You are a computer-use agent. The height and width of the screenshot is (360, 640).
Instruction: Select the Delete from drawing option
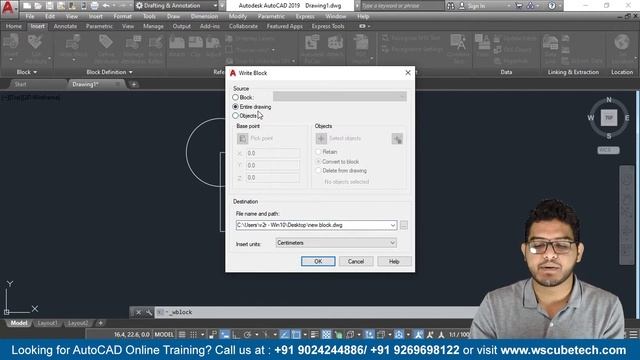click(318, 171)
